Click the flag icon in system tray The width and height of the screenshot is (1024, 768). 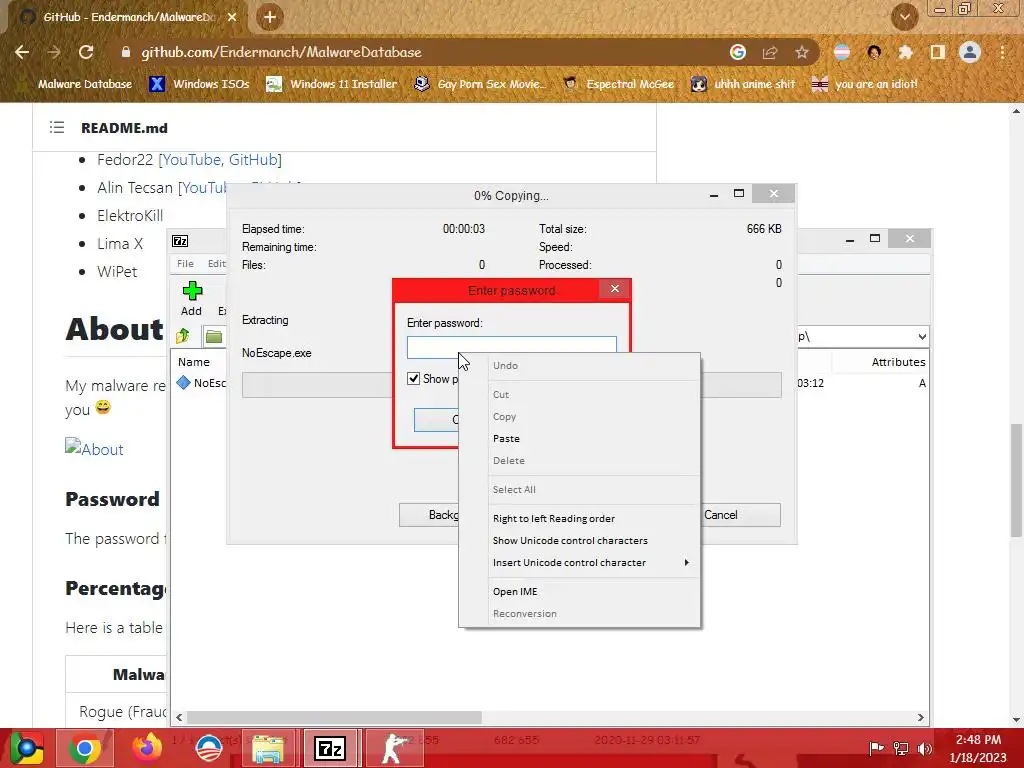point(876,748)
